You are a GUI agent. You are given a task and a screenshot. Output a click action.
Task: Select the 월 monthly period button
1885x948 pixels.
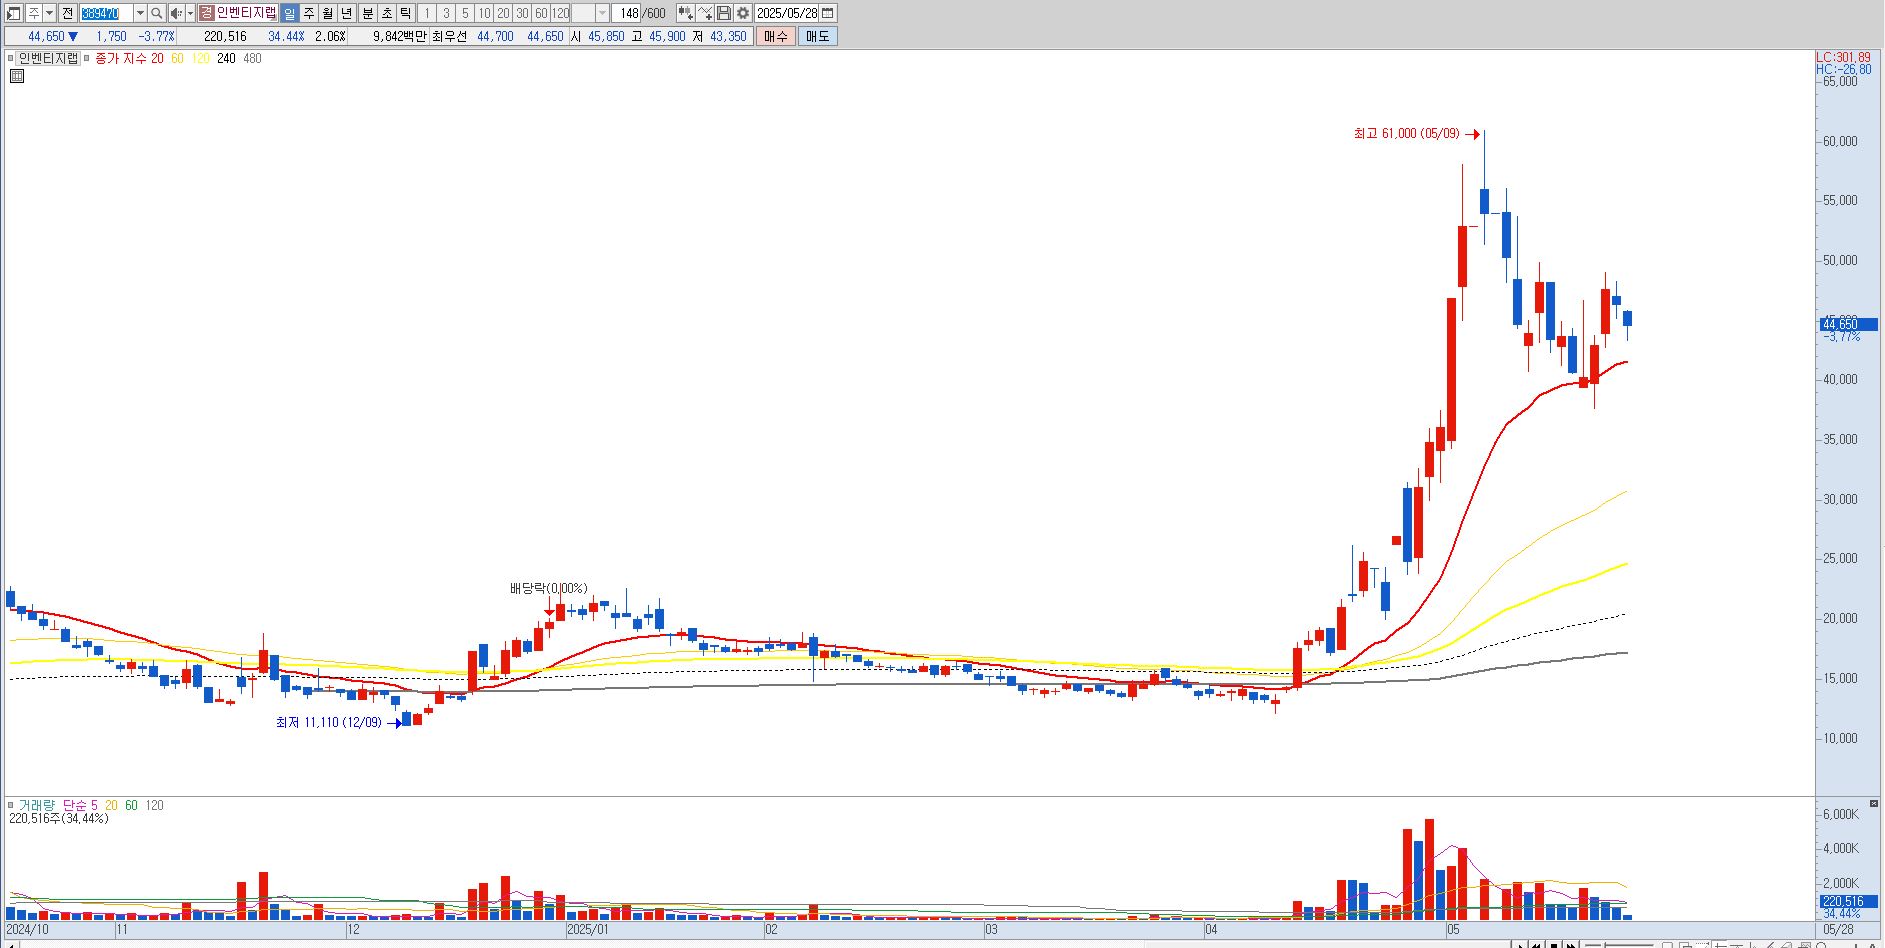327,13
